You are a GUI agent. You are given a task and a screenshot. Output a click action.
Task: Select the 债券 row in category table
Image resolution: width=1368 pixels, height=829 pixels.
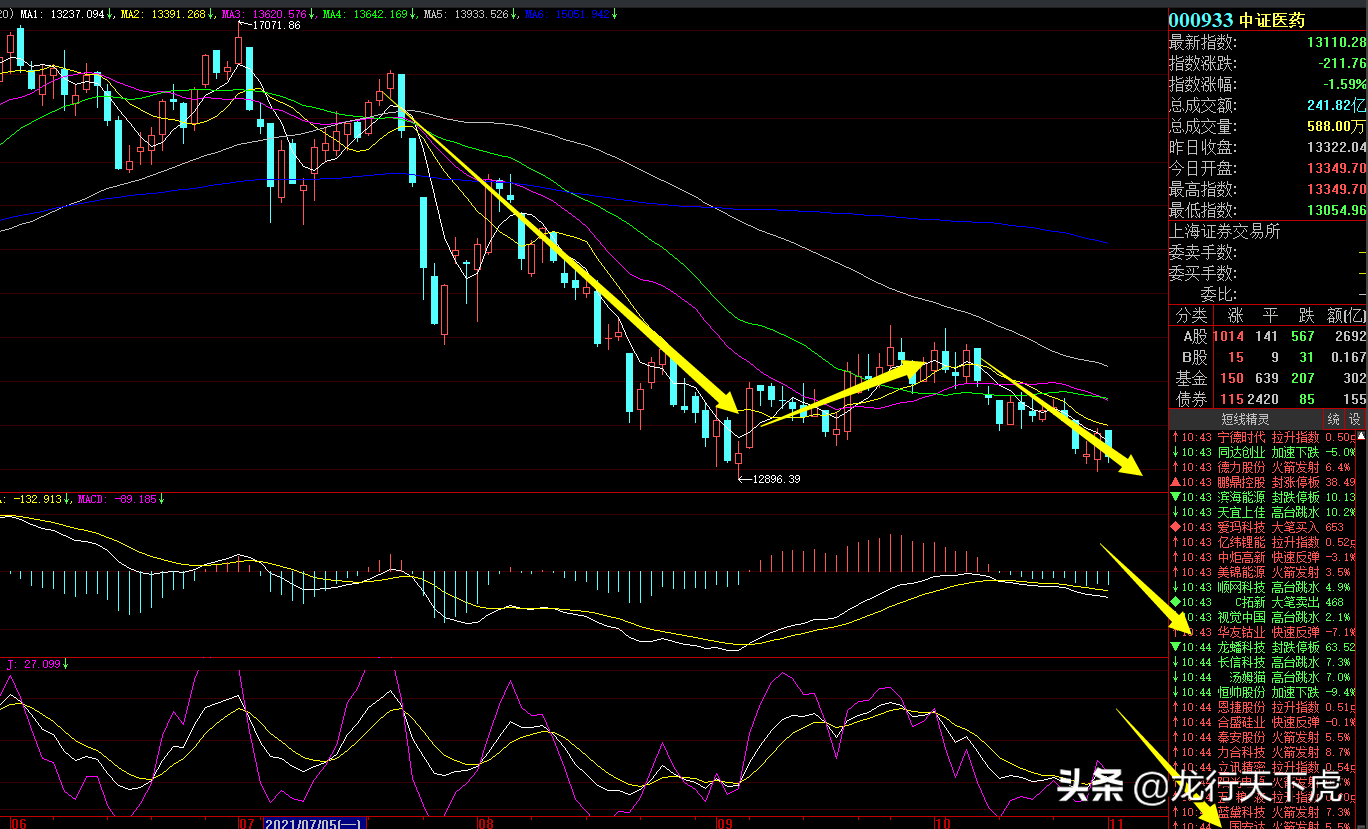point(1267,400)
